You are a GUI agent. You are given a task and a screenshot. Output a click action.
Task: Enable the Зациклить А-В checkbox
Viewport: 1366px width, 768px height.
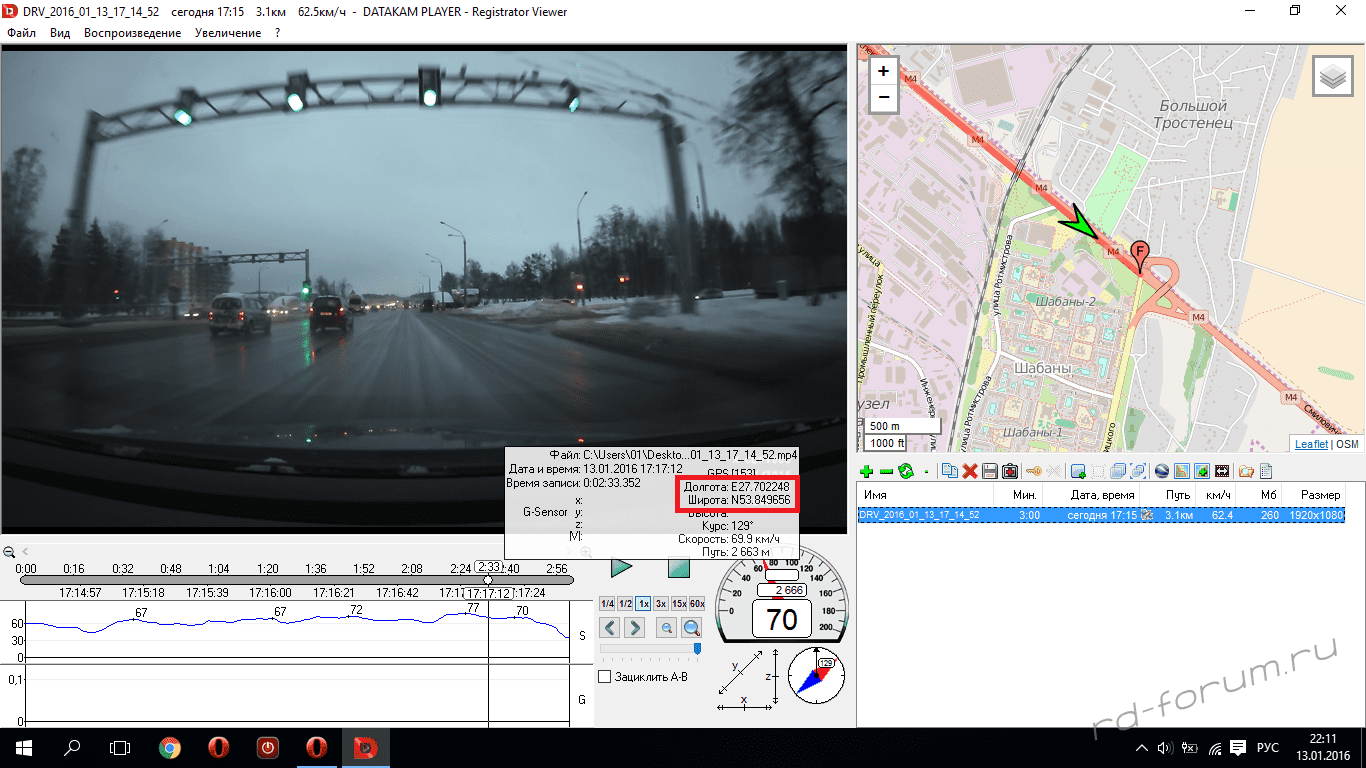604,677
